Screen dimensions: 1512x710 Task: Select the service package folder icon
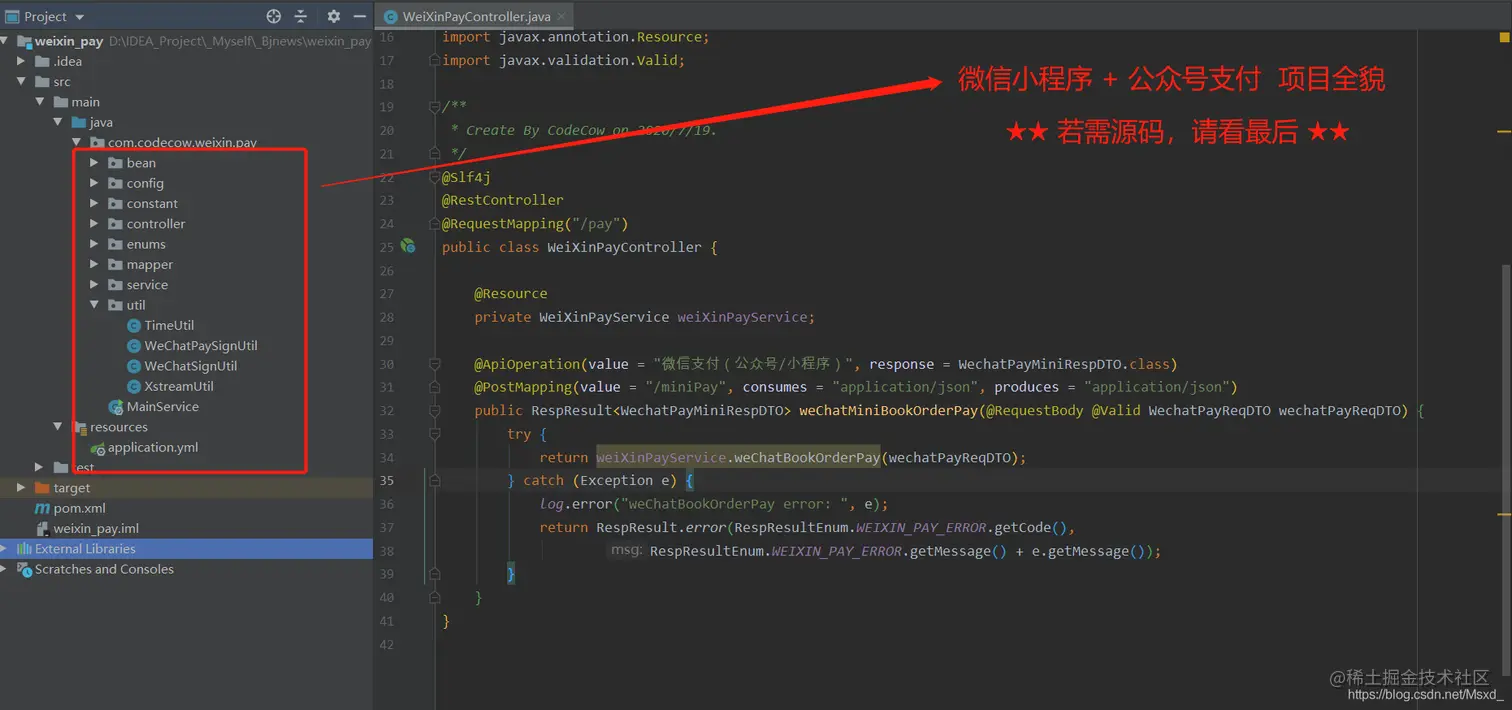pos(115,285)
